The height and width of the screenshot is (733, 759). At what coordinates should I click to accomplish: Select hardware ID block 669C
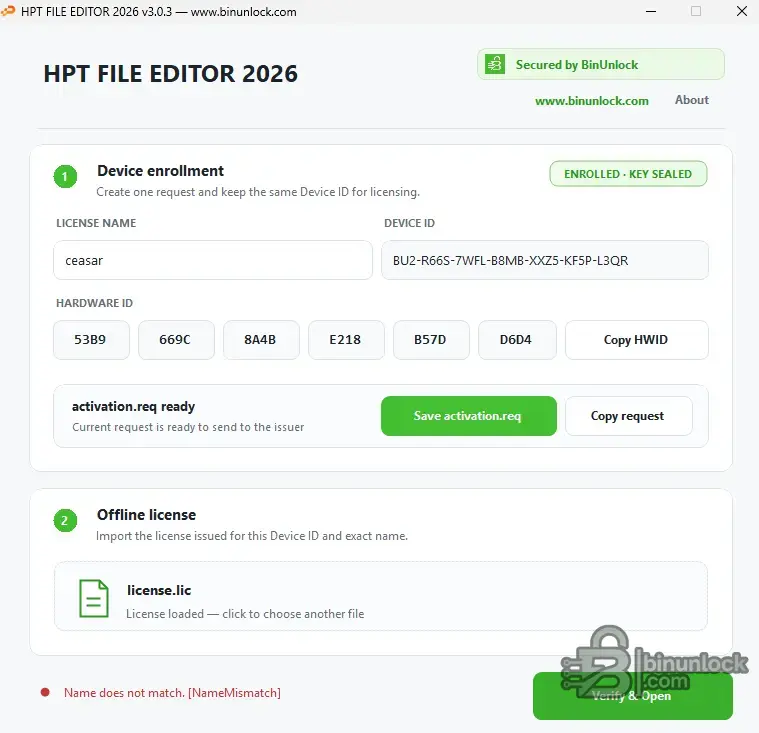176,340
